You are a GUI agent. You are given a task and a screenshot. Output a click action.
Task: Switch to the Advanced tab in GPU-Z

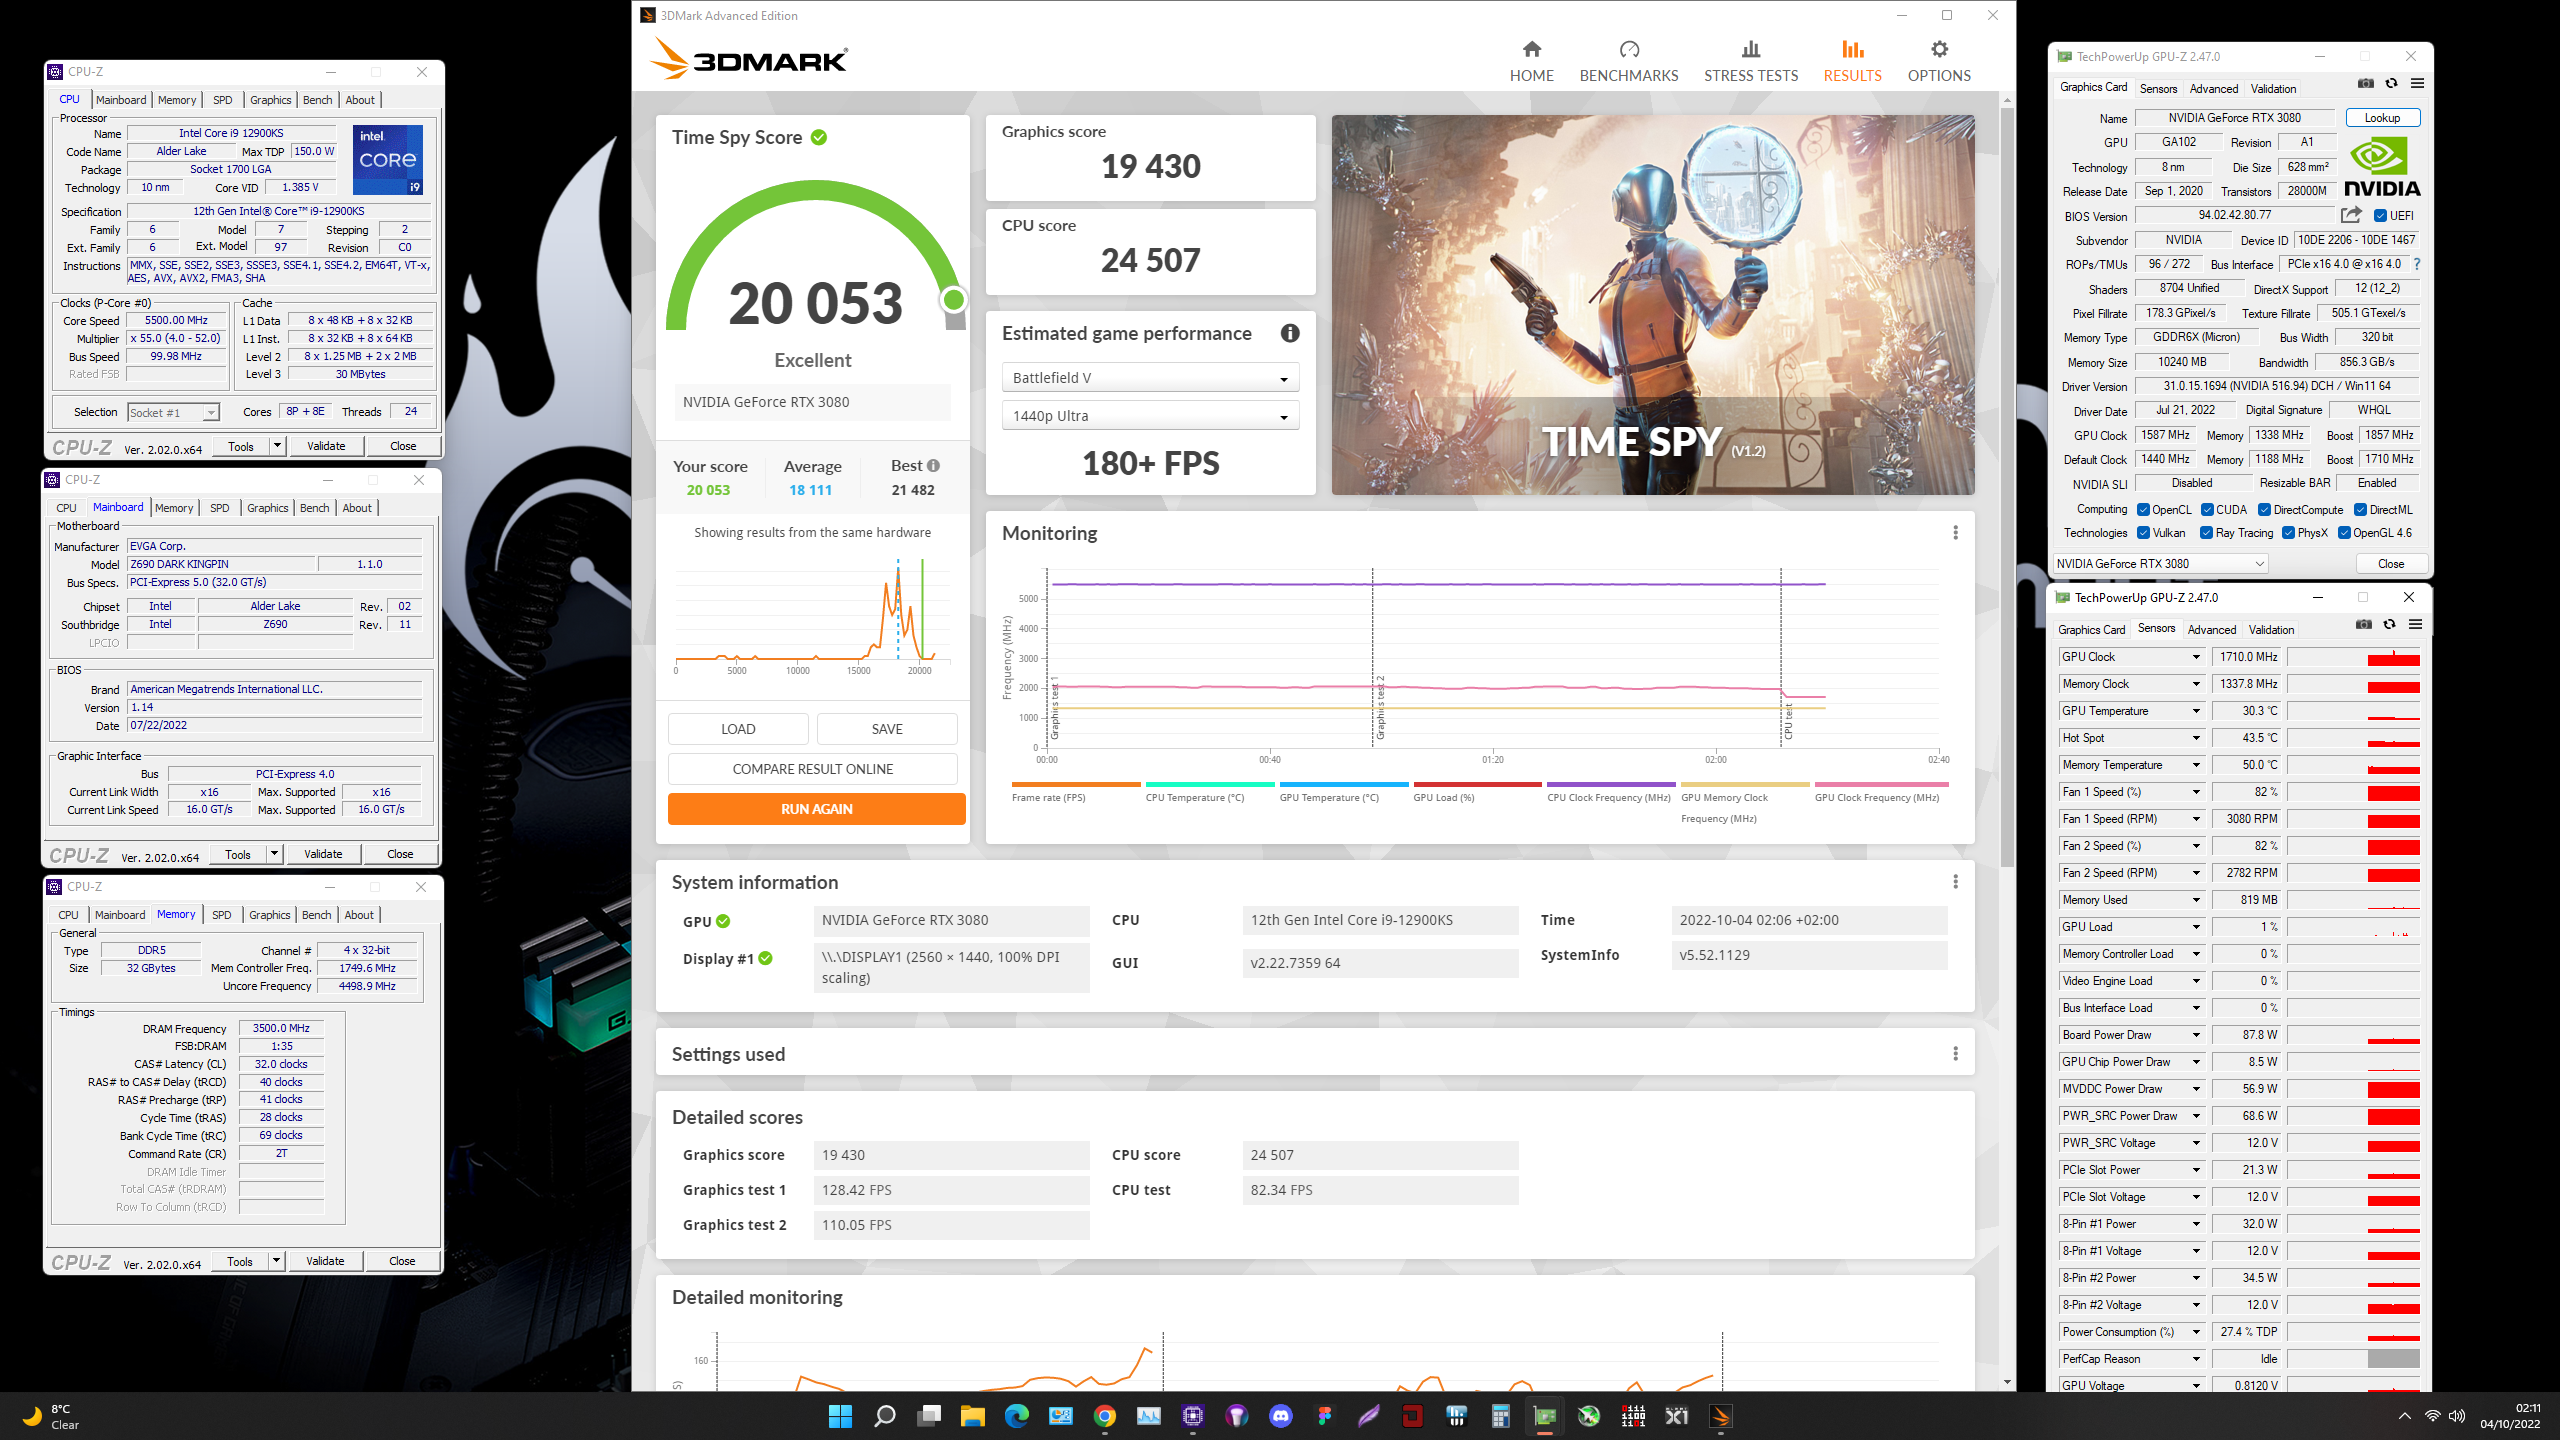[x=2213, y=89]
